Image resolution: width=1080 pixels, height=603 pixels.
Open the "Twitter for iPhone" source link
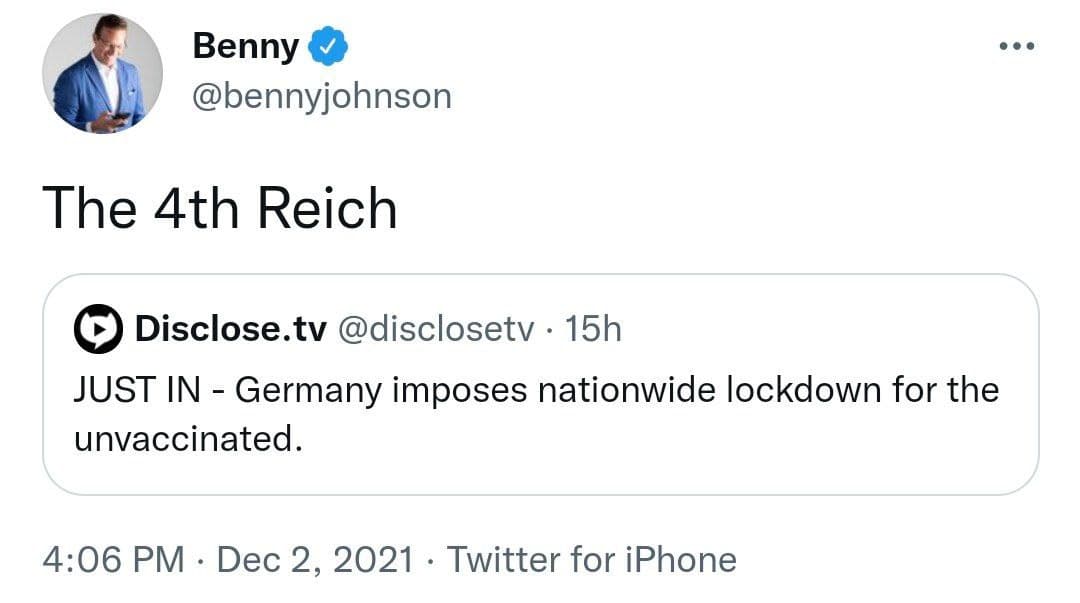(x=591, y=560)
